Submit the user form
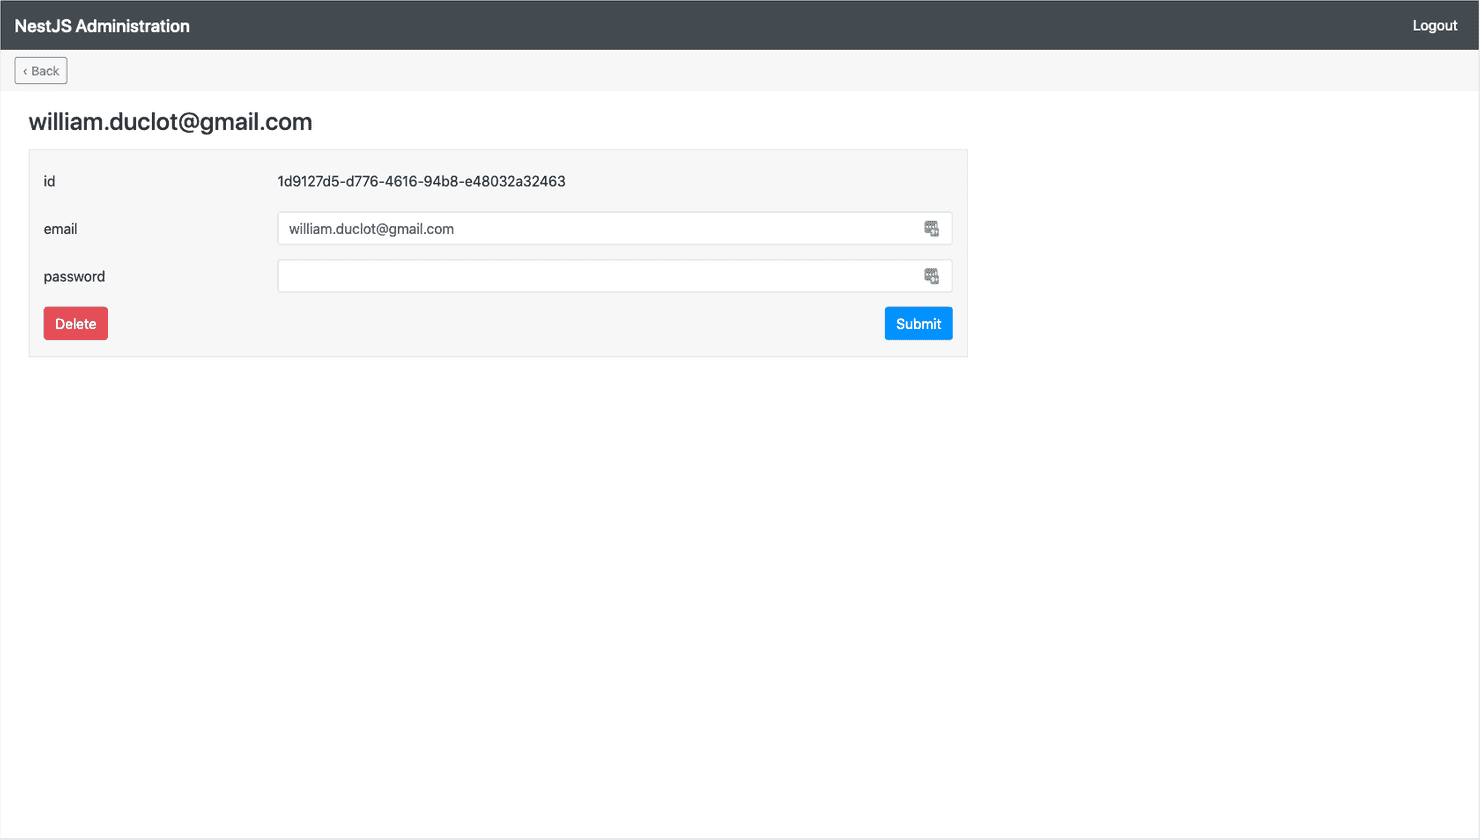 [x=918, y=324]
